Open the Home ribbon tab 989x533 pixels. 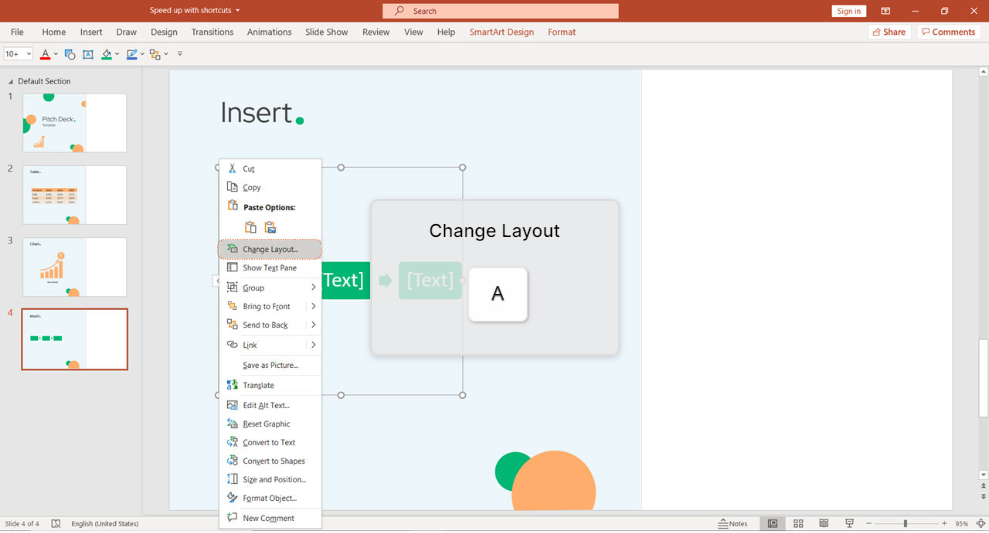coord(54,32)
